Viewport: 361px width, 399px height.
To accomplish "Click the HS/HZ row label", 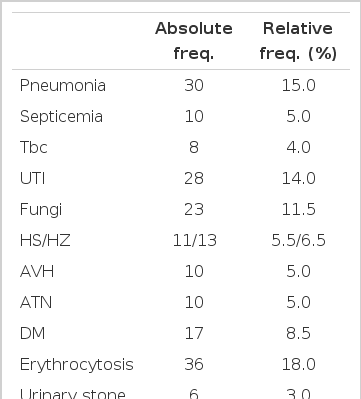I will pyautogui.click(x=45, y=240).
